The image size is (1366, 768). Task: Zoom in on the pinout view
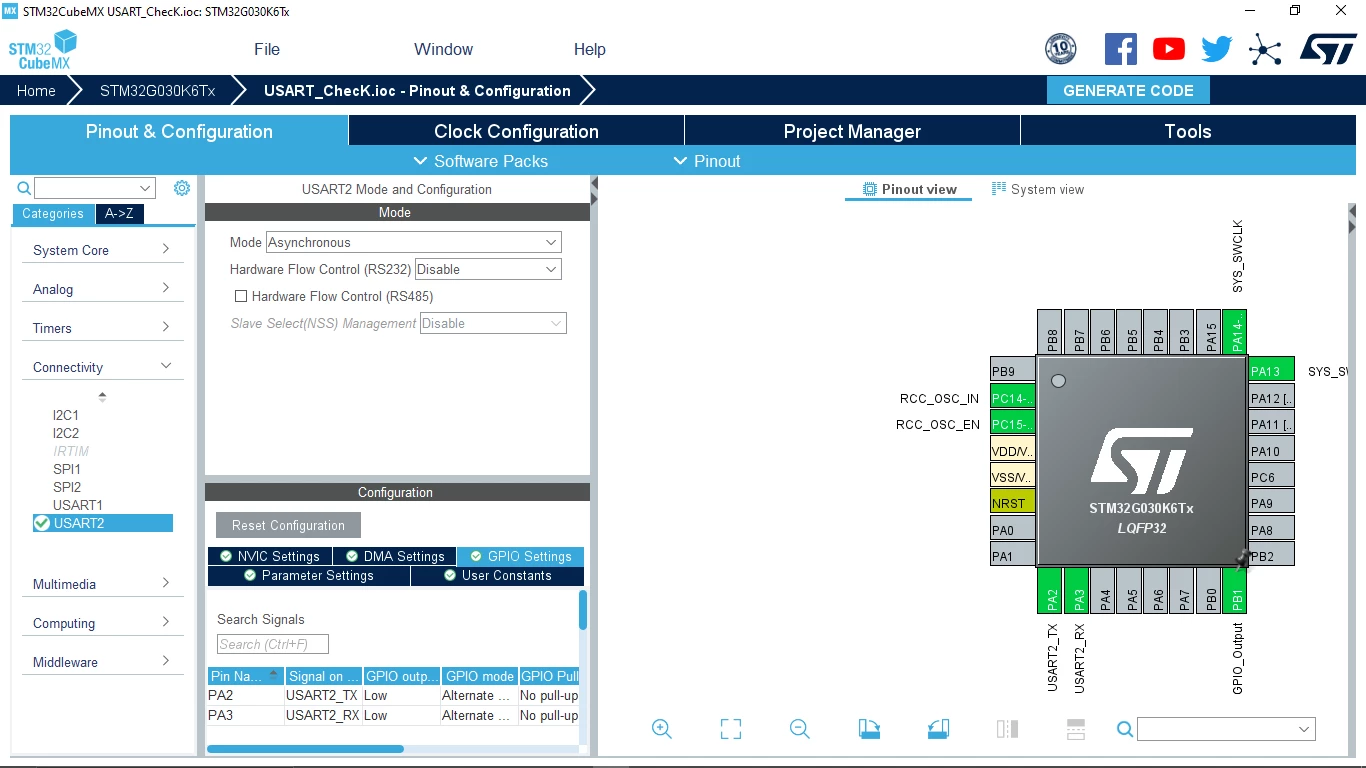point(662,729)
